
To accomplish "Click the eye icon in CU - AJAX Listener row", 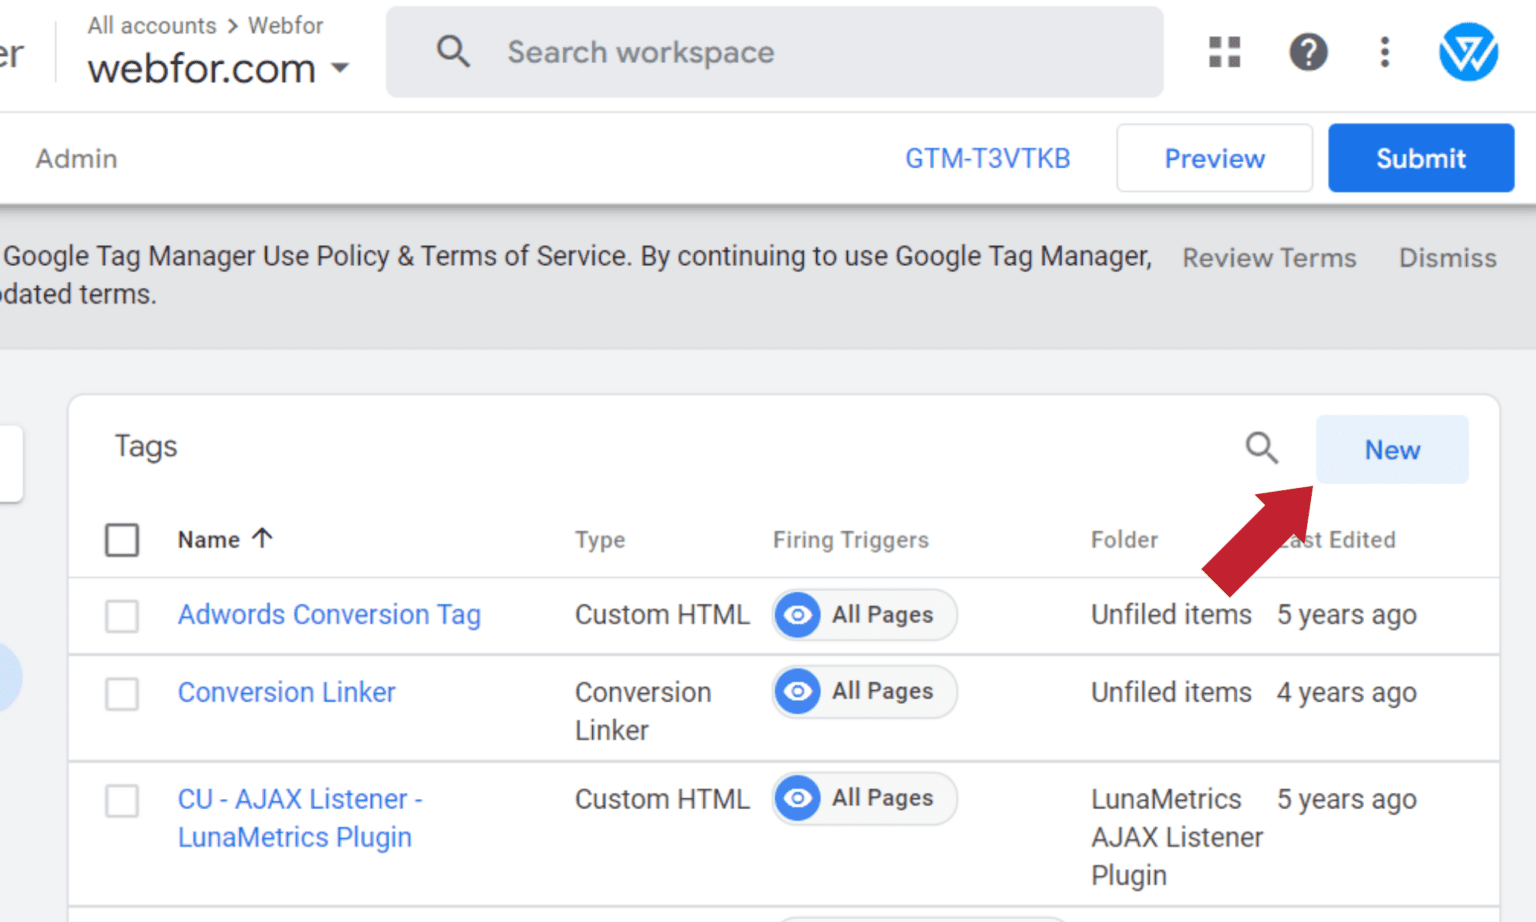I will pos(797,798).
